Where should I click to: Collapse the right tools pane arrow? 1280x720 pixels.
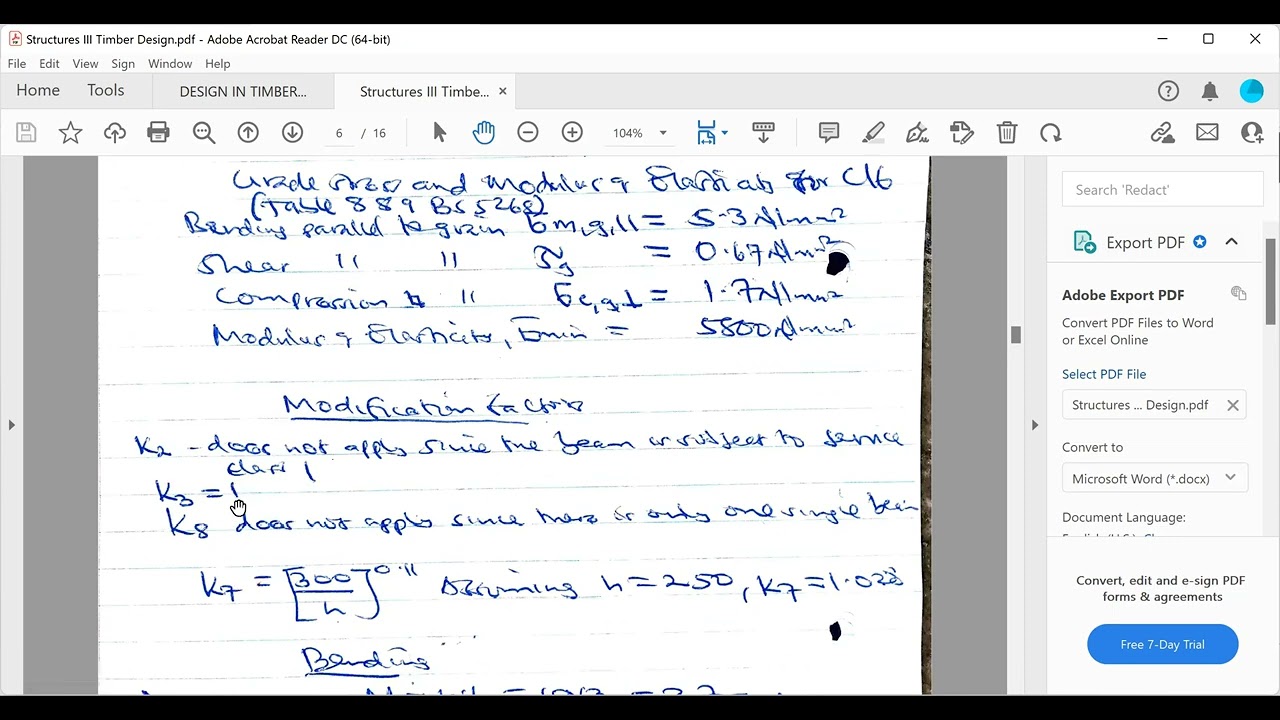(1034, 425)
